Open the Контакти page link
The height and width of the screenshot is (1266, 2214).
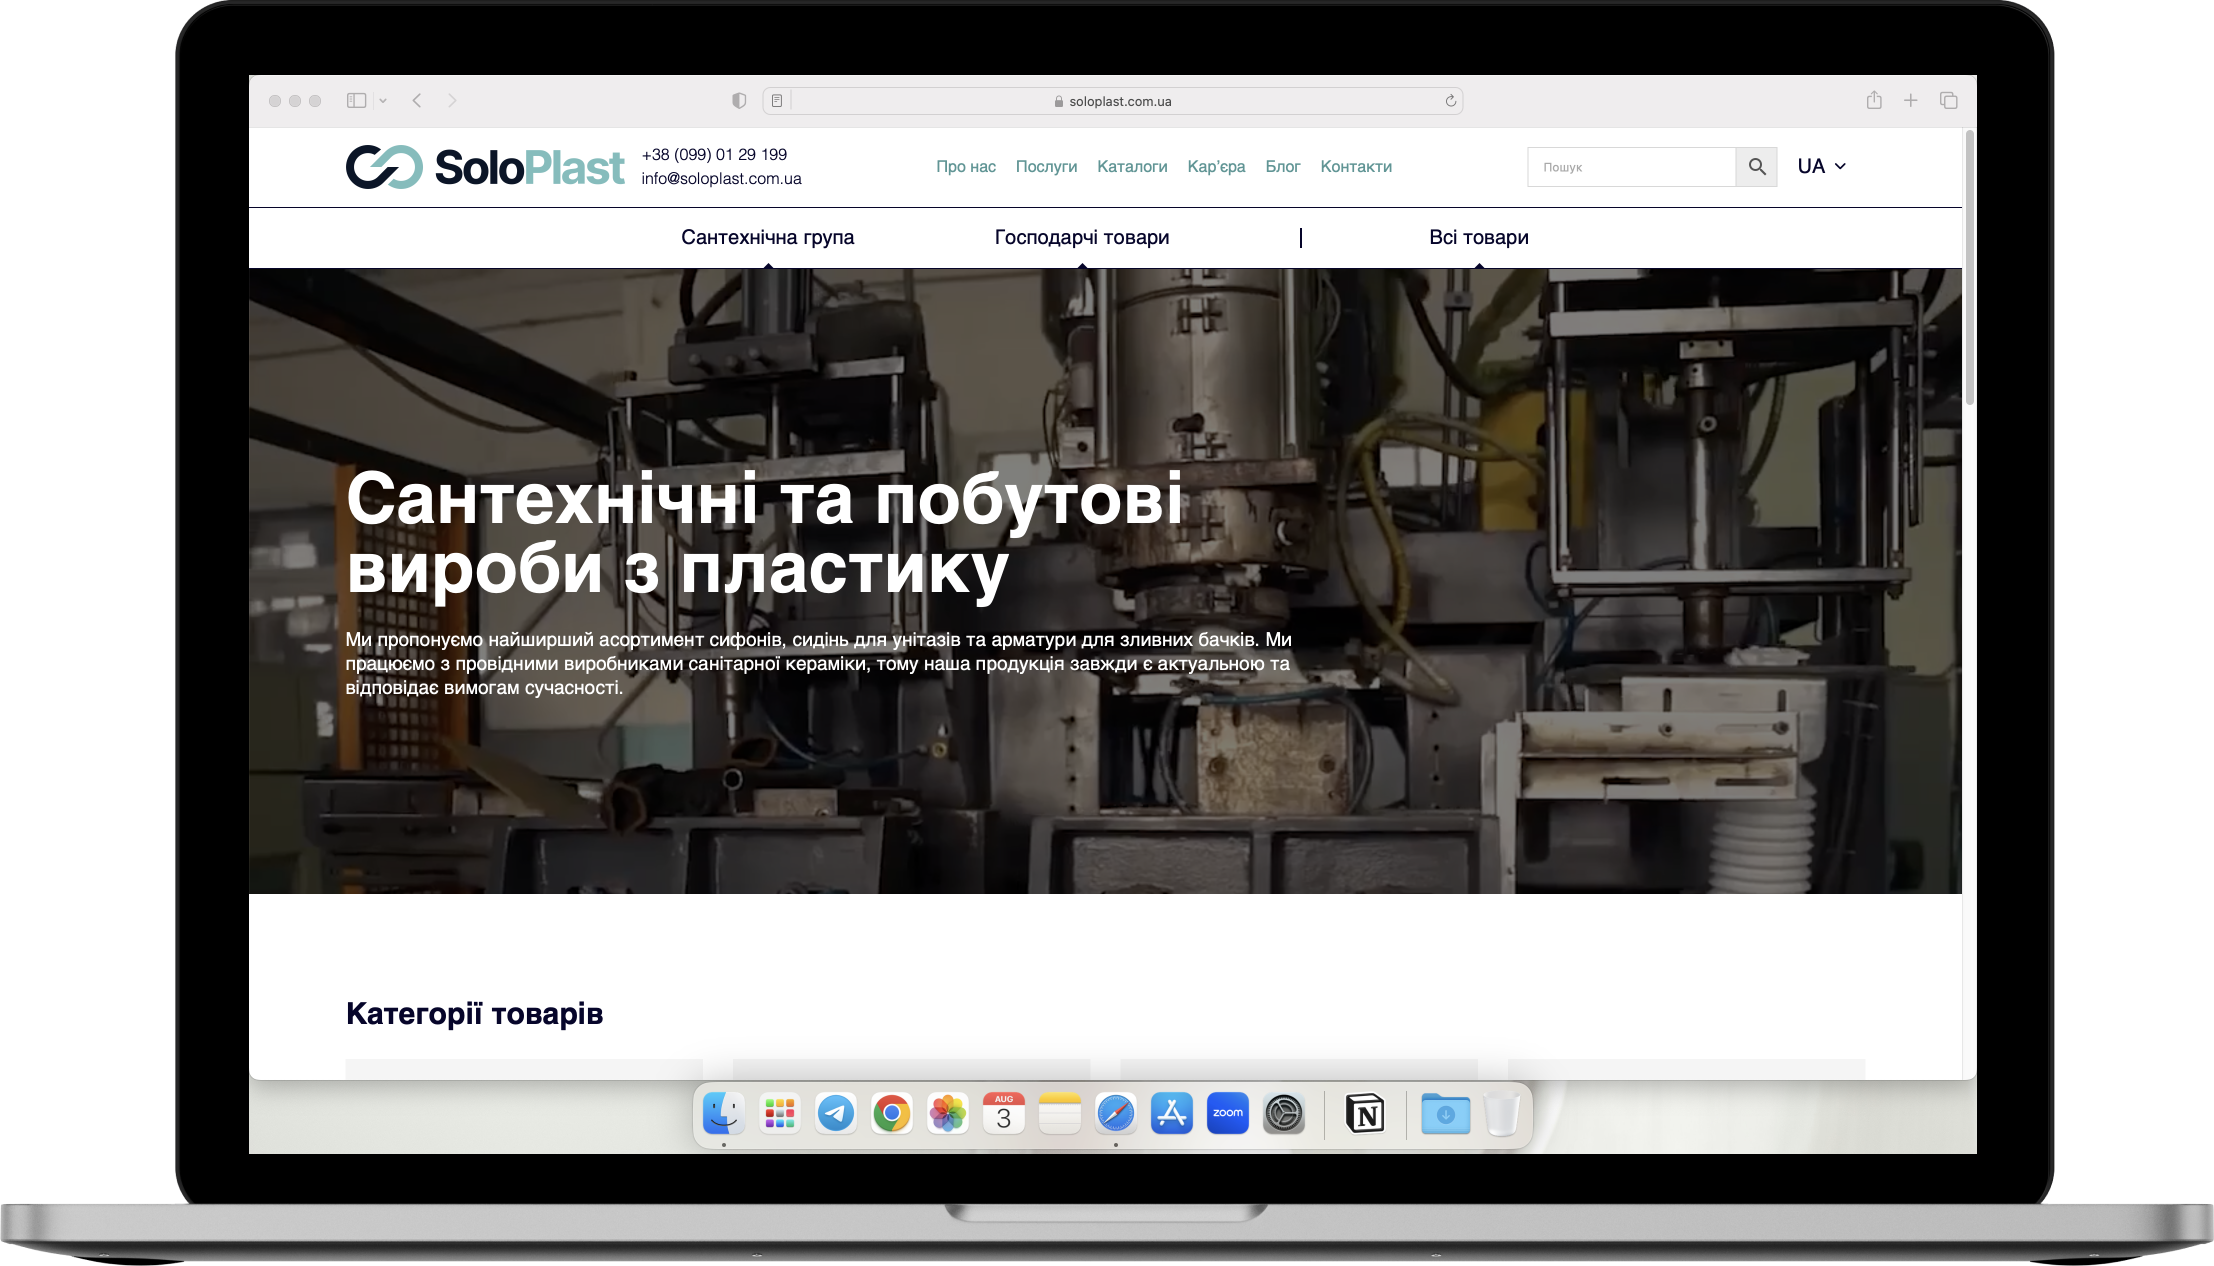1355,166
